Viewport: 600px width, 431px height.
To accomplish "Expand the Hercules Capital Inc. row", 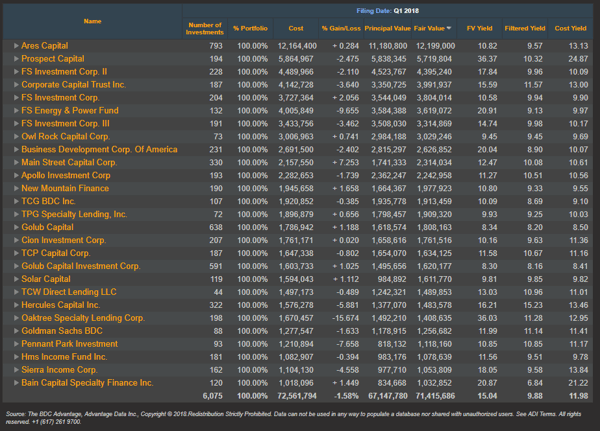I will point(16,305).
